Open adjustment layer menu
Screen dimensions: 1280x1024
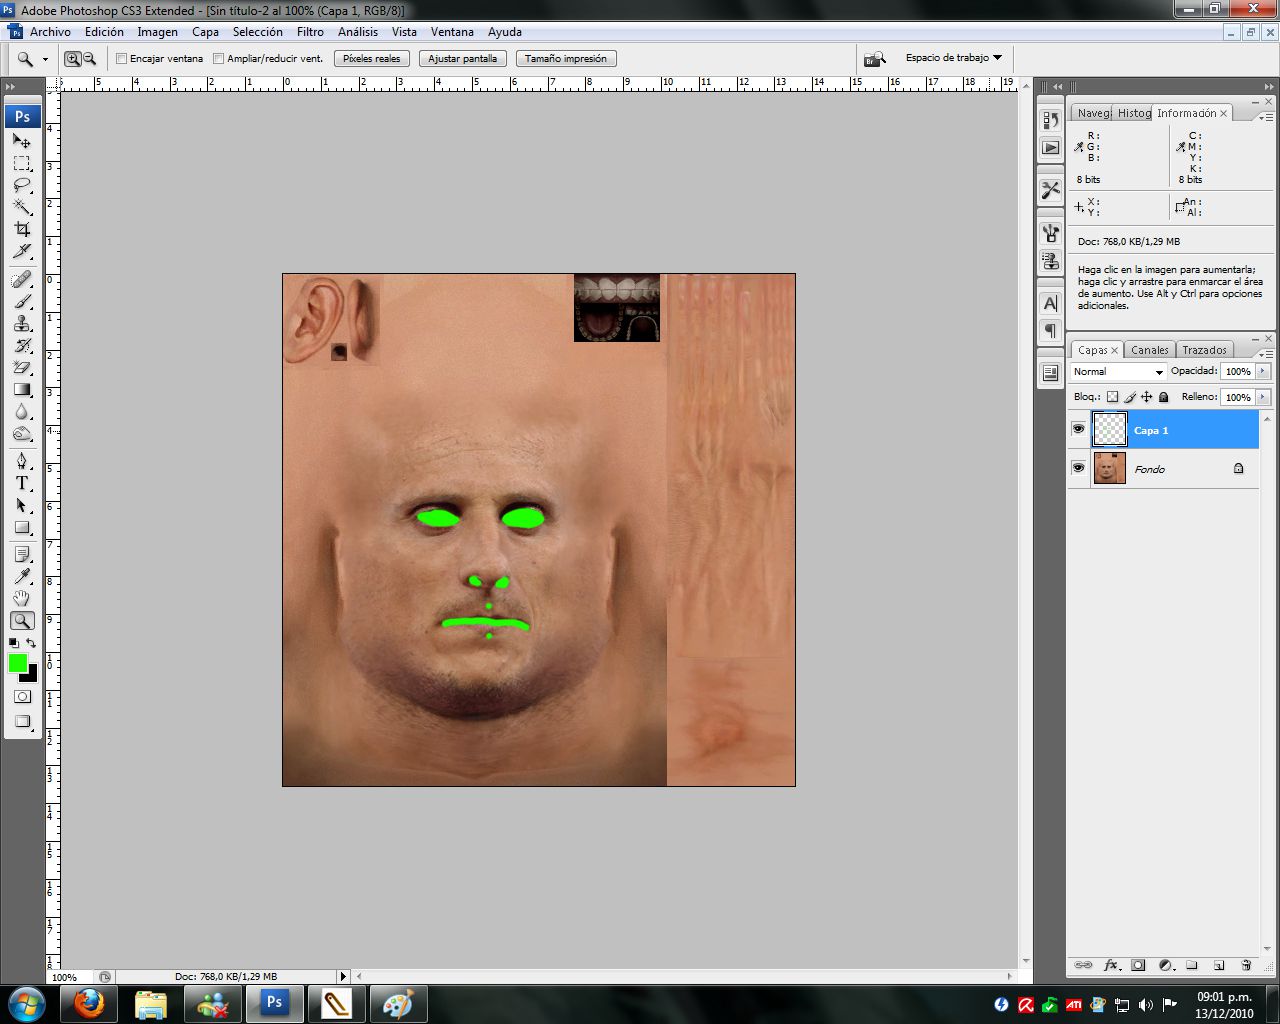[x=1165, y=965]
